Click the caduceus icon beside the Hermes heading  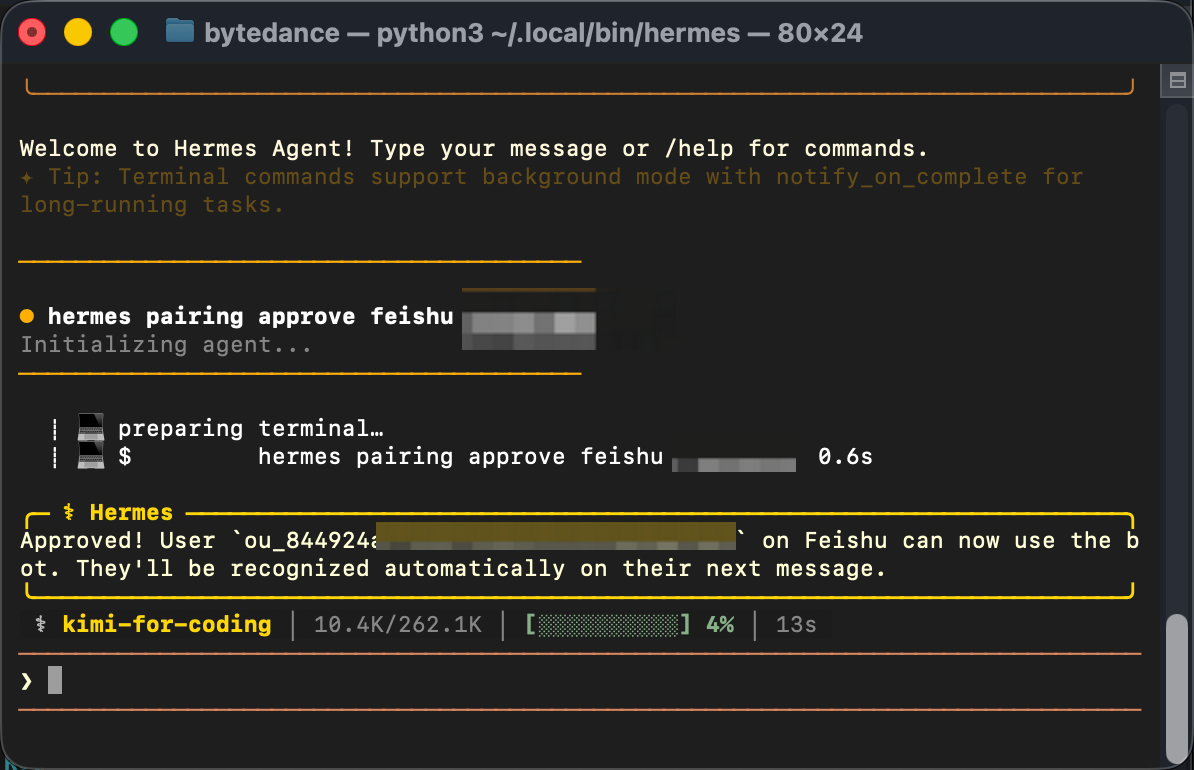tap(69, 513)
